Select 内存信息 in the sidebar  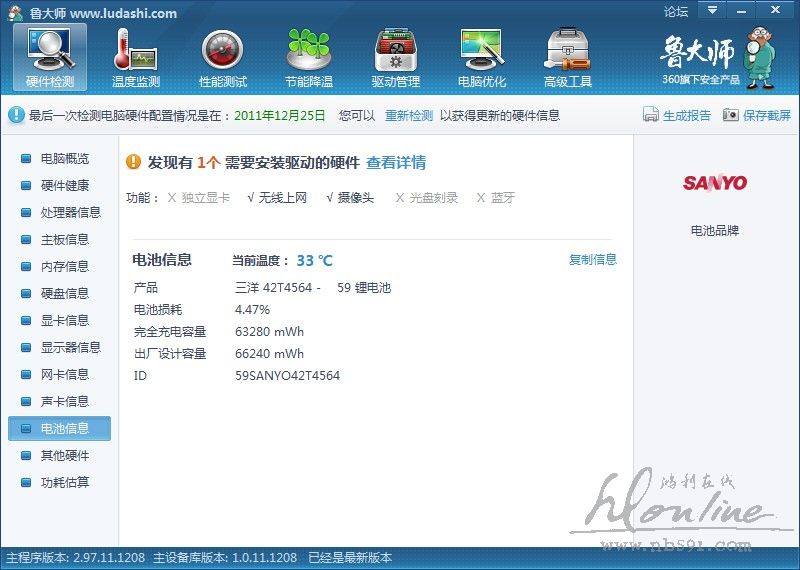65,266
